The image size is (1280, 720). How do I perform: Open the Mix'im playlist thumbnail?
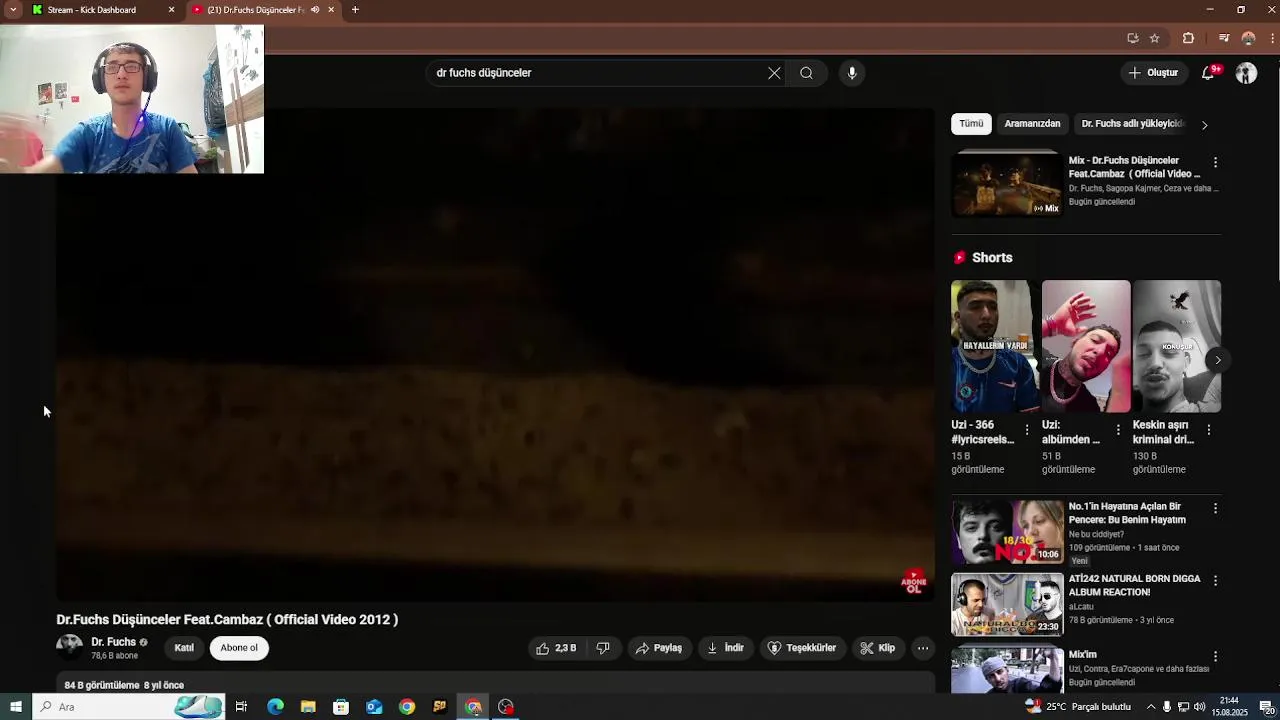click(1007, 670)
